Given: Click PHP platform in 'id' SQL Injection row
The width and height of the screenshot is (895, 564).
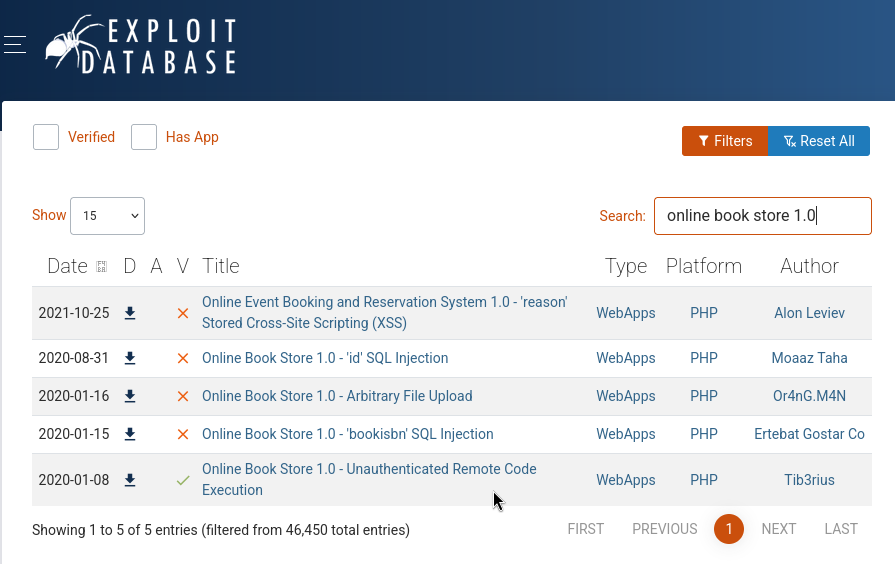Looking at the screenshot, I should (x=704, y=358).
